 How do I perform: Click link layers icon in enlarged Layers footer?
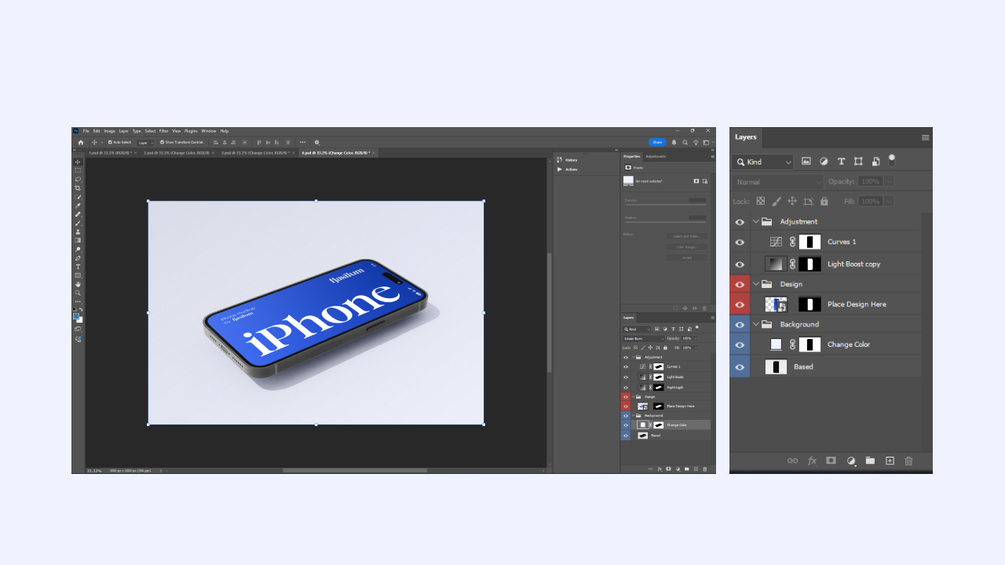point(793,461)
